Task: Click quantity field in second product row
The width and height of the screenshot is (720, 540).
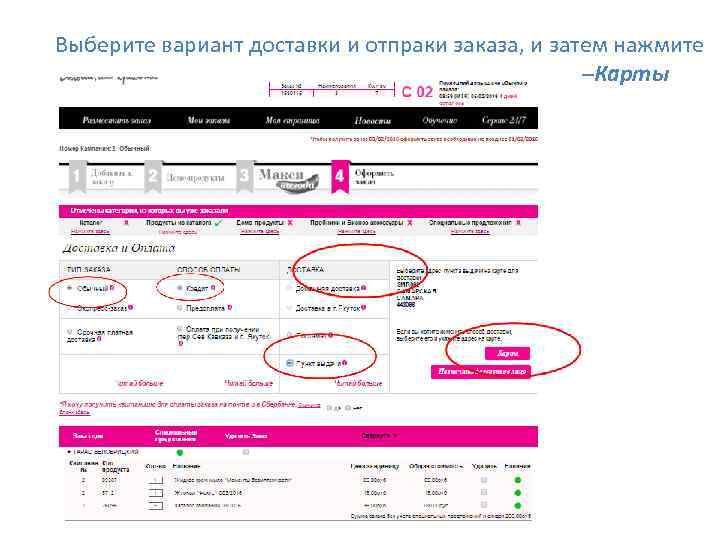Action: click(156, 493)
